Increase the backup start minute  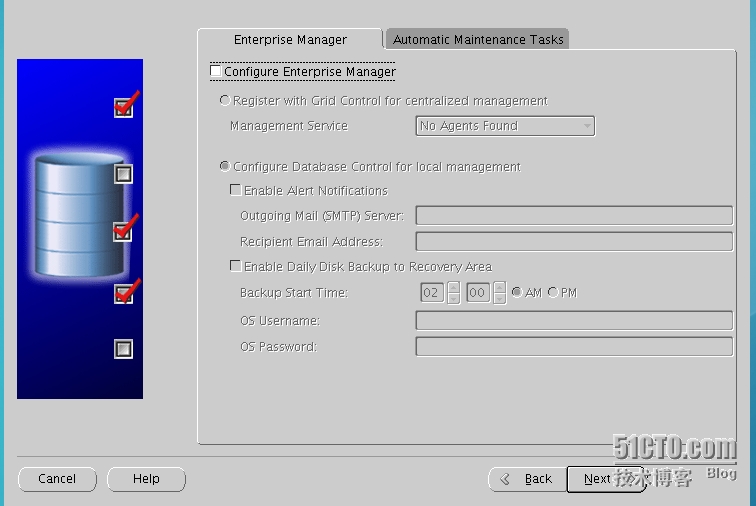tap(500, 287)
